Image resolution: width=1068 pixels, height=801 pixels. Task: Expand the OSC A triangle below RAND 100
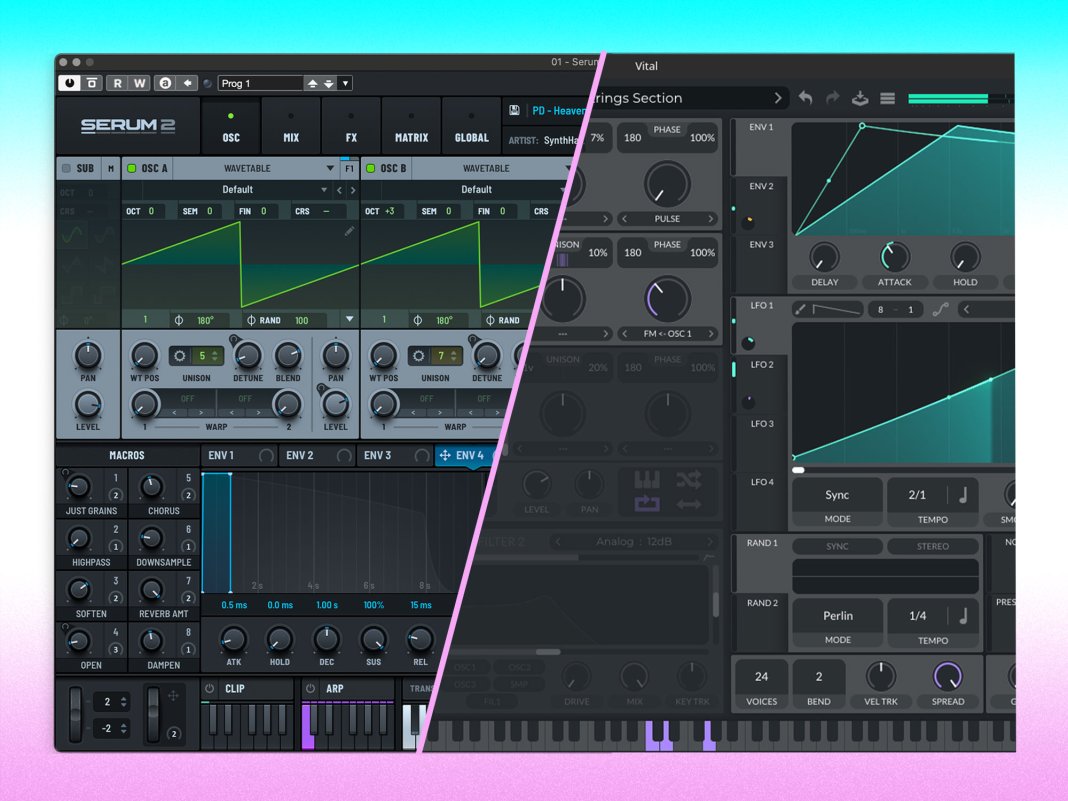point(349,319)
